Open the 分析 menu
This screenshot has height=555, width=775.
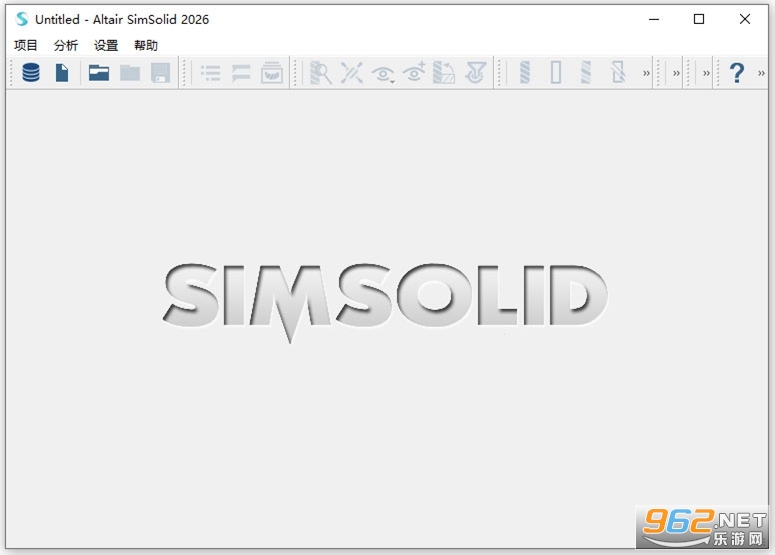point(66,45)
